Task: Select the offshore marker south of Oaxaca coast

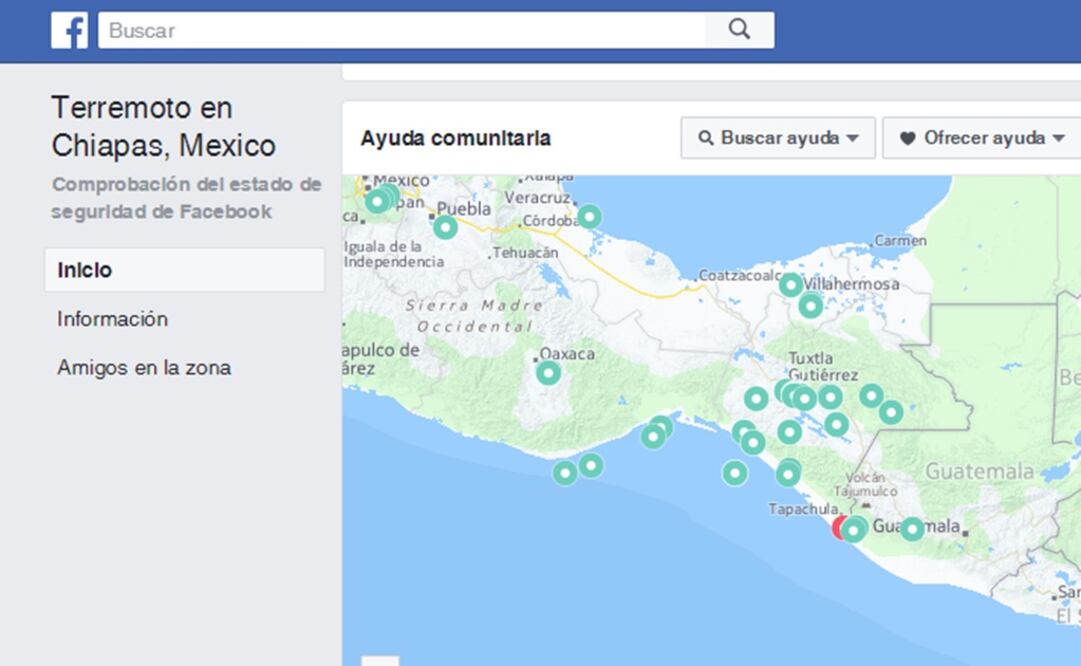Action: tap(565, 473)
